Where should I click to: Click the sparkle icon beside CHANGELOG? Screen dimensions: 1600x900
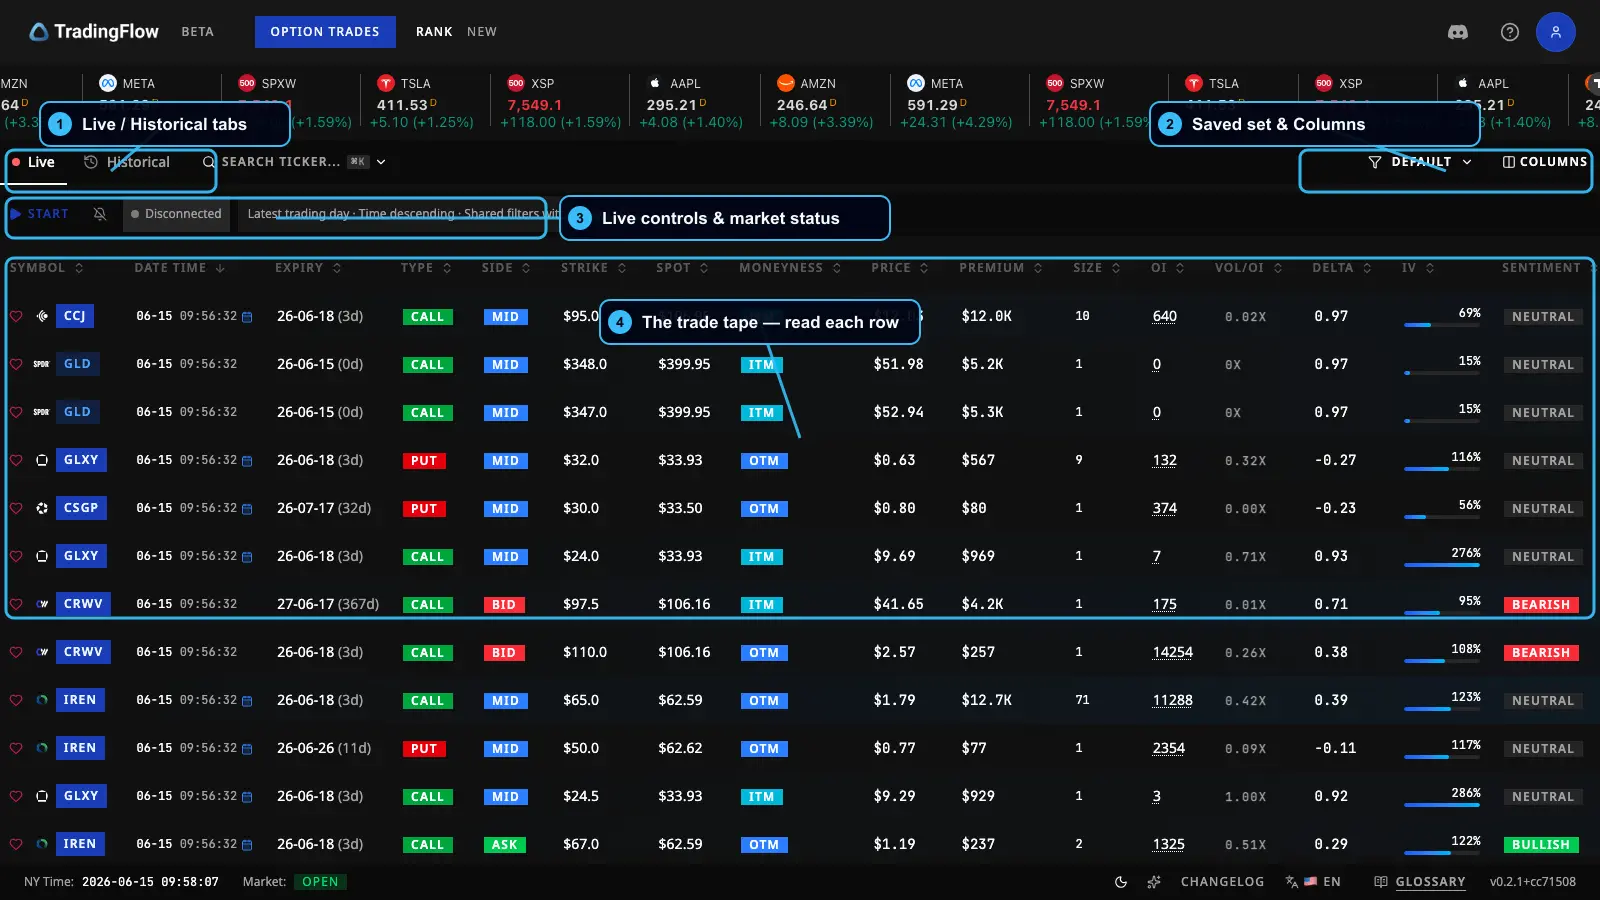point(1154,882)
